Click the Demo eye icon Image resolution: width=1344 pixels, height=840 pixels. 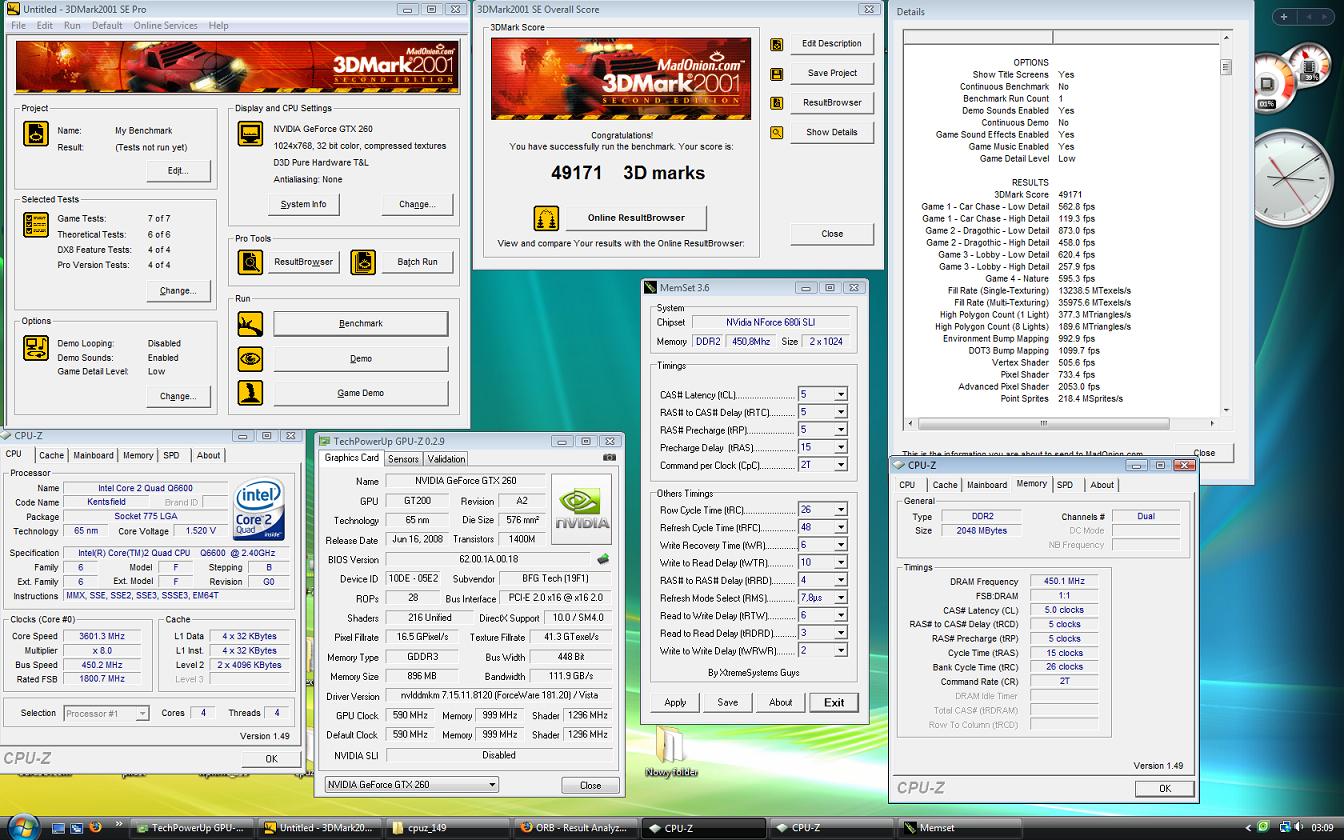click(x=250, y=358)
